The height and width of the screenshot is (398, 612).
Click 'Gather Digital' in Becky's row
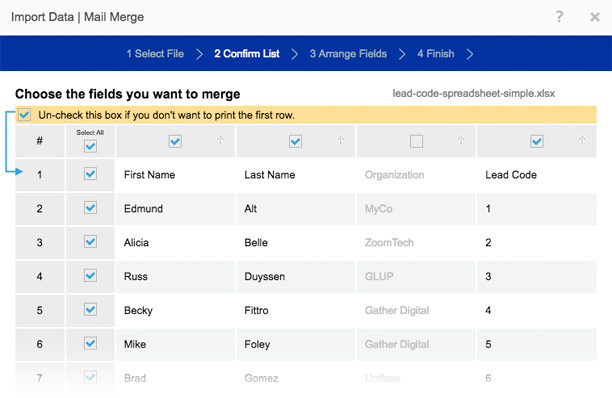(416, 311)
